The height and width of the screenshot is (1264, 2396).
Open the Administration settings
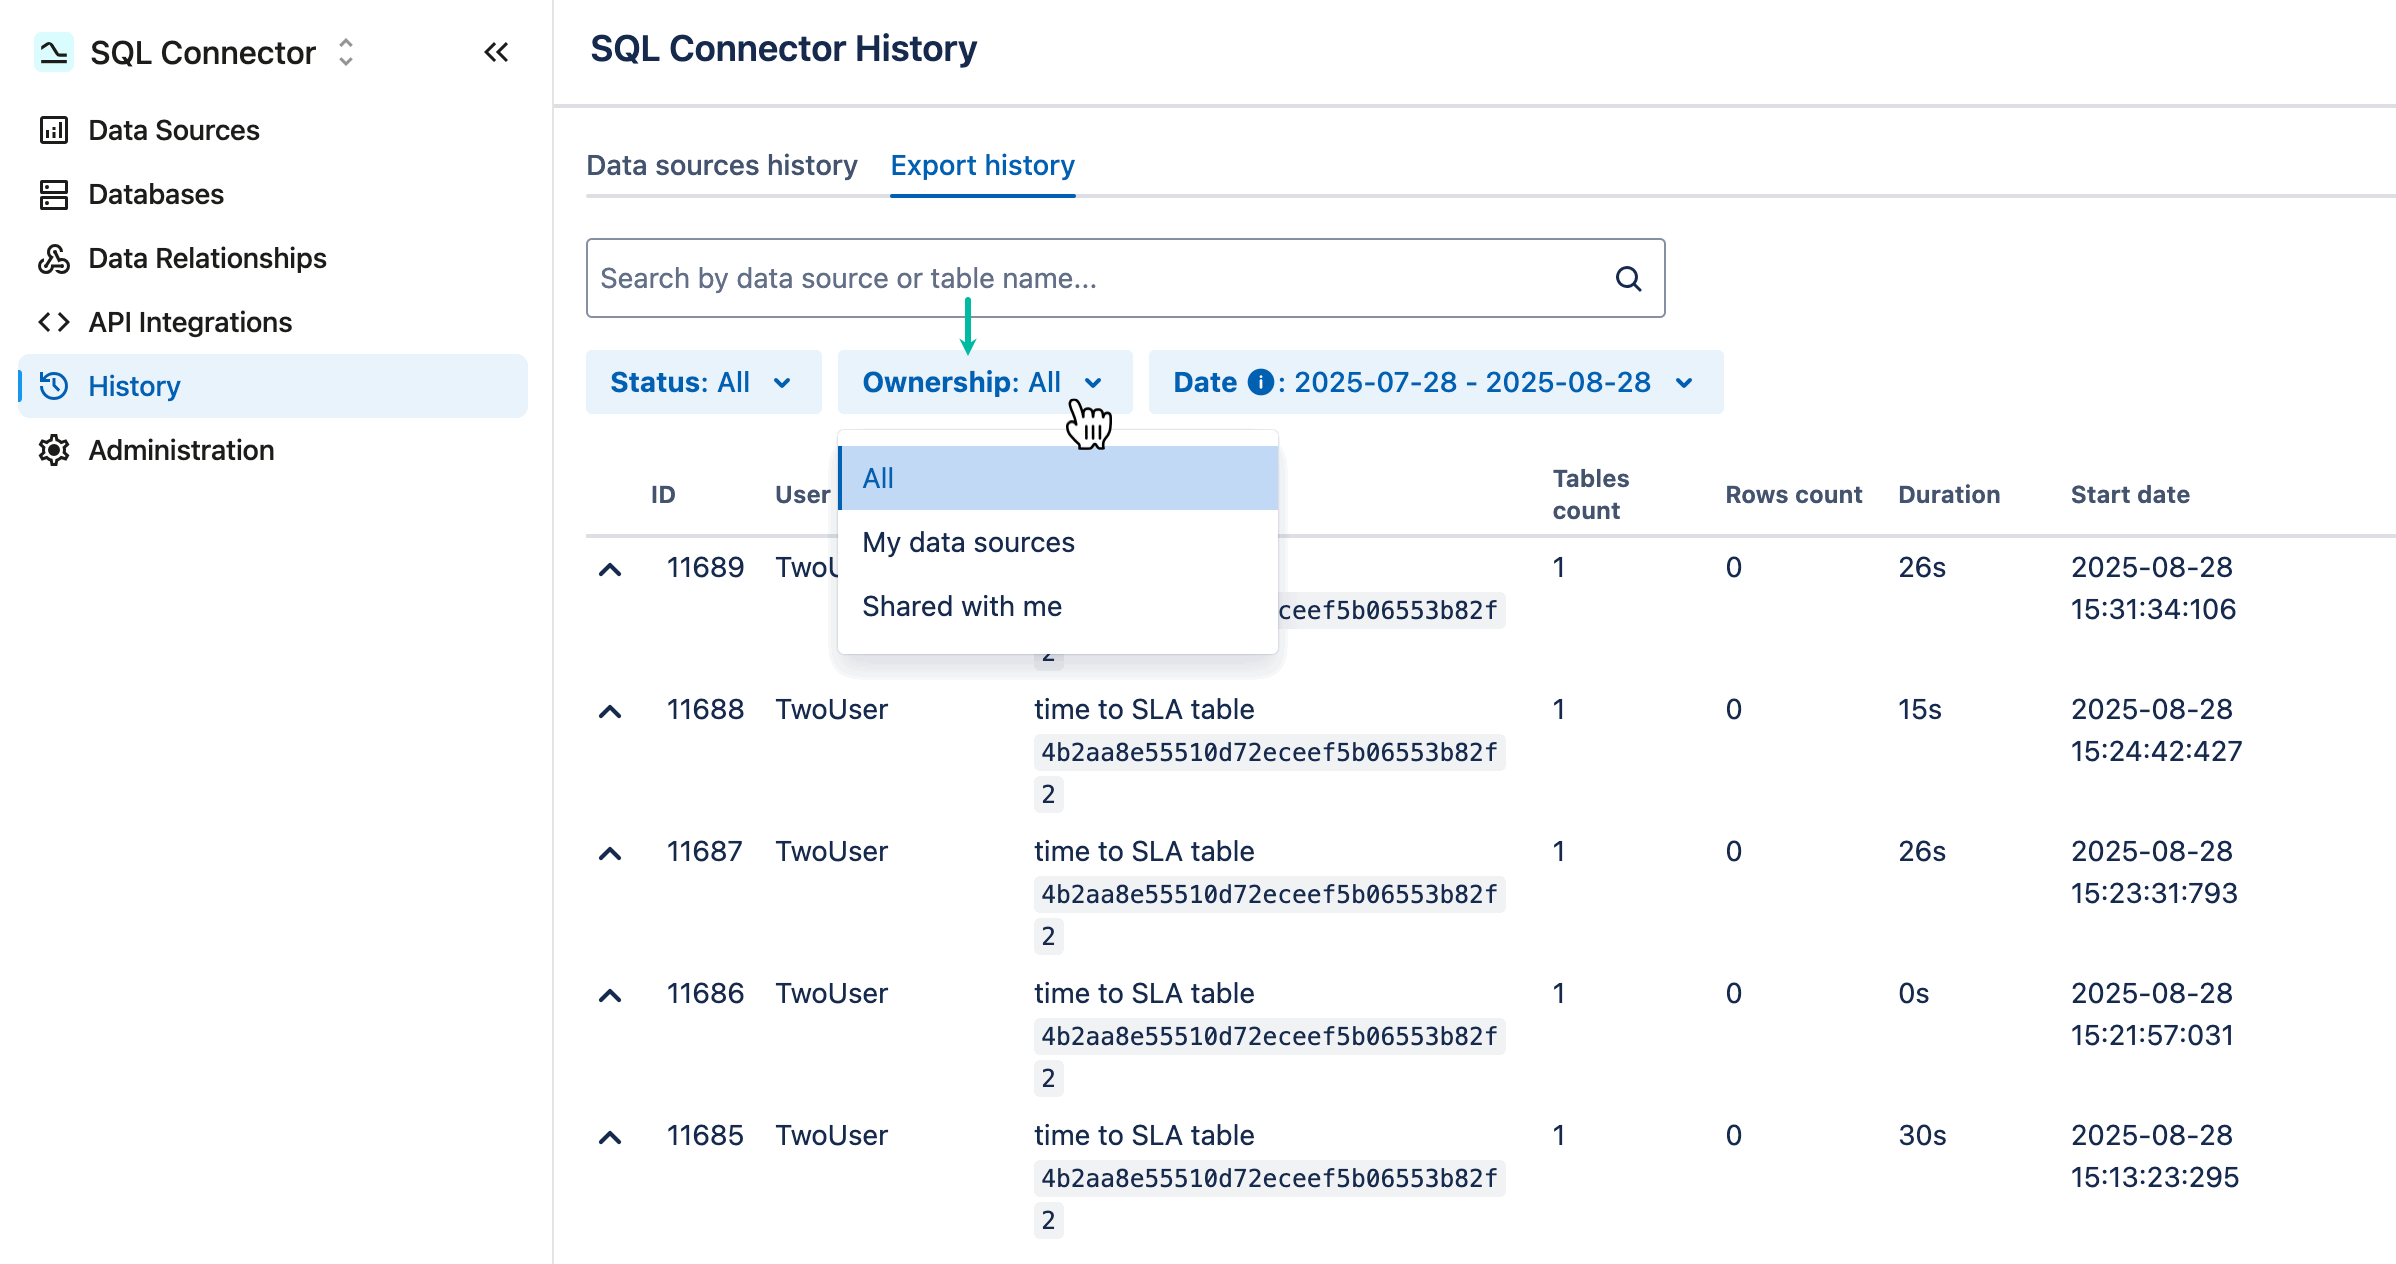point(181,450)
